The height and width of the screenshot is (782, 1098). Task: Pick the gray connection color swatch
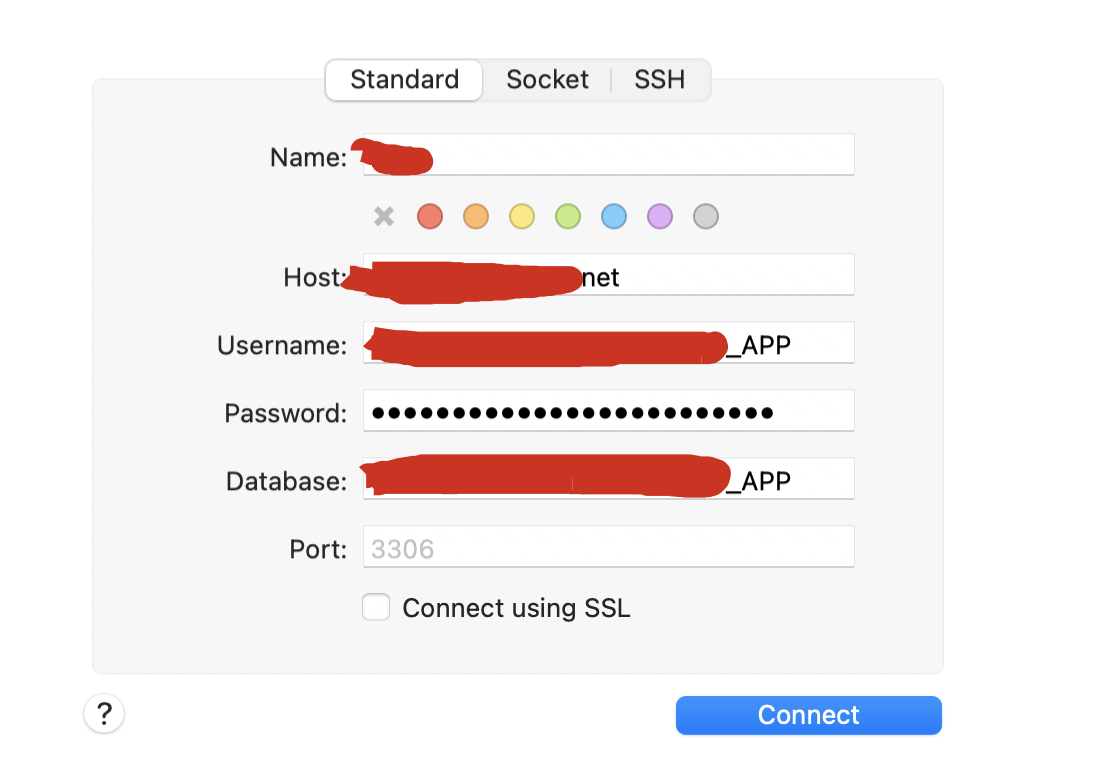[706, 216]
